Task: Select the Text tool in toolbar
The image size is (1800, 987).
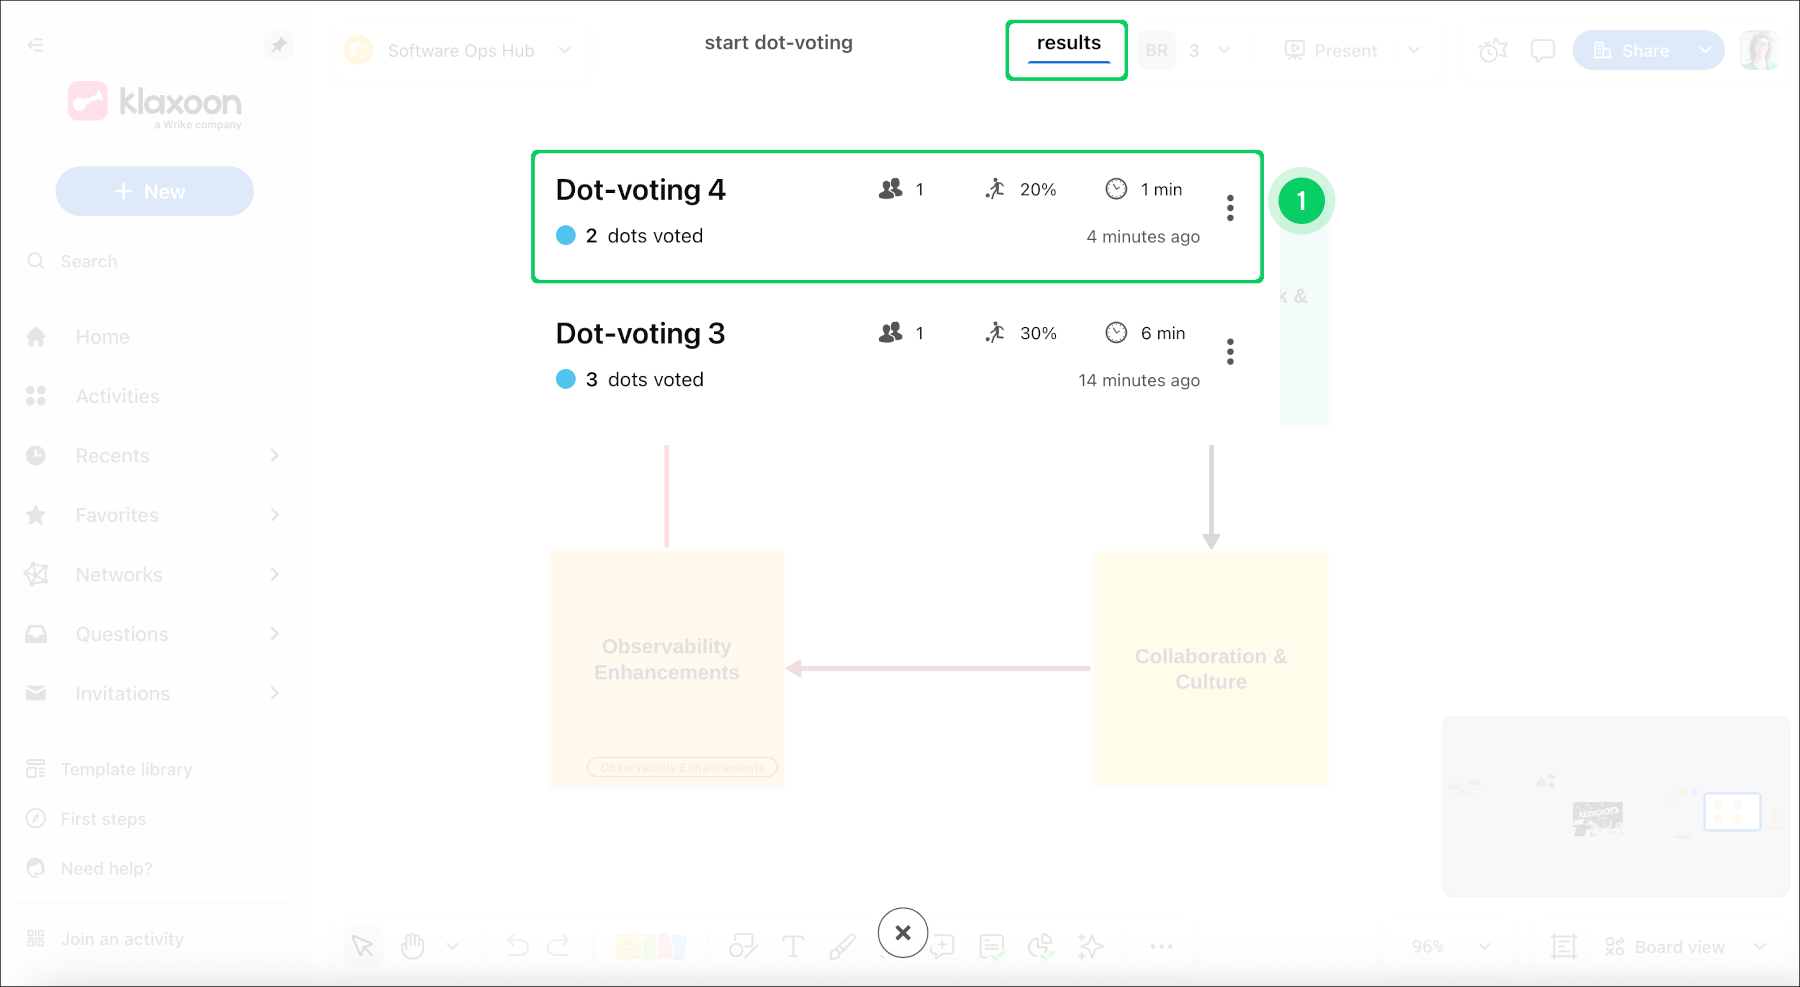Action: click(793, 946)
